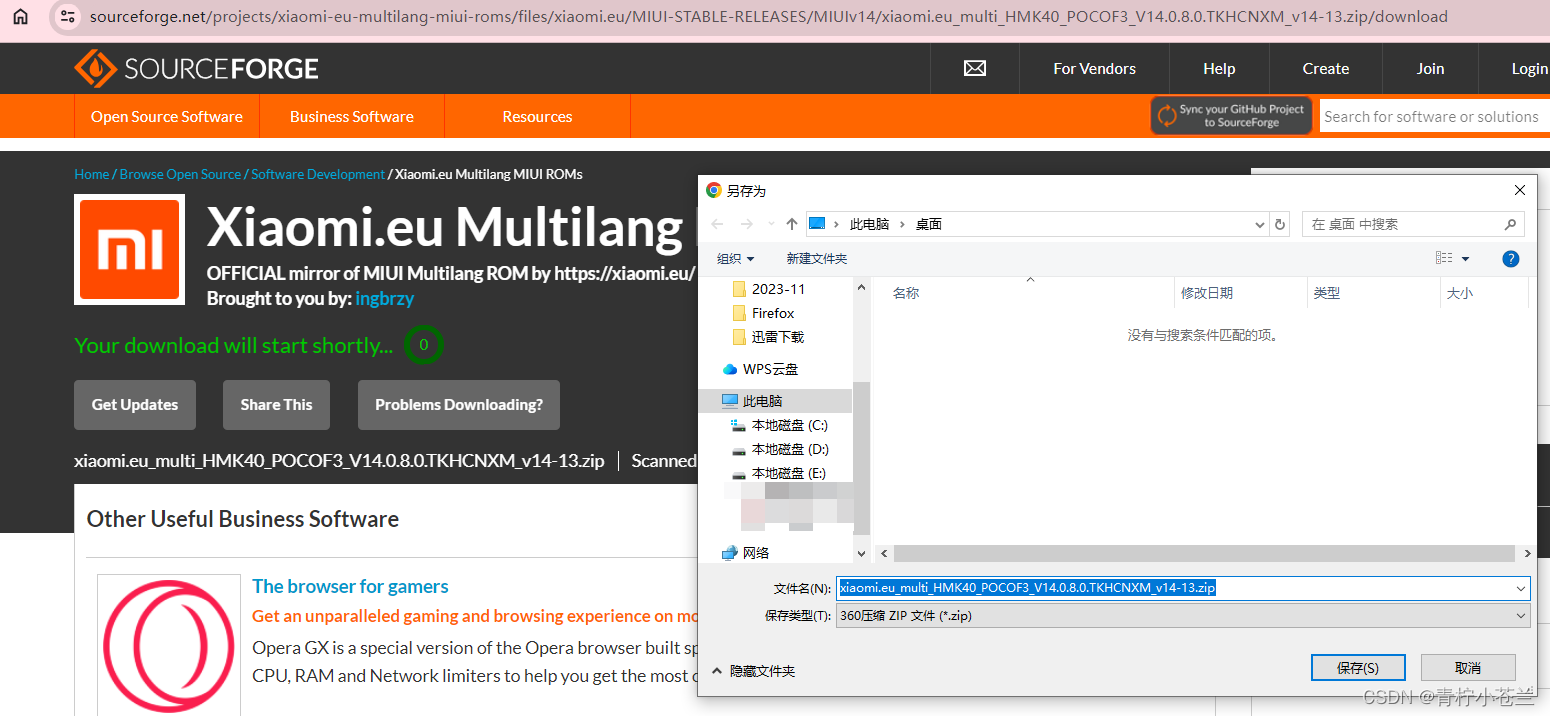1550x716 pixels.
Task: Click SourceForge search for software field
Action: (1434, 116)
